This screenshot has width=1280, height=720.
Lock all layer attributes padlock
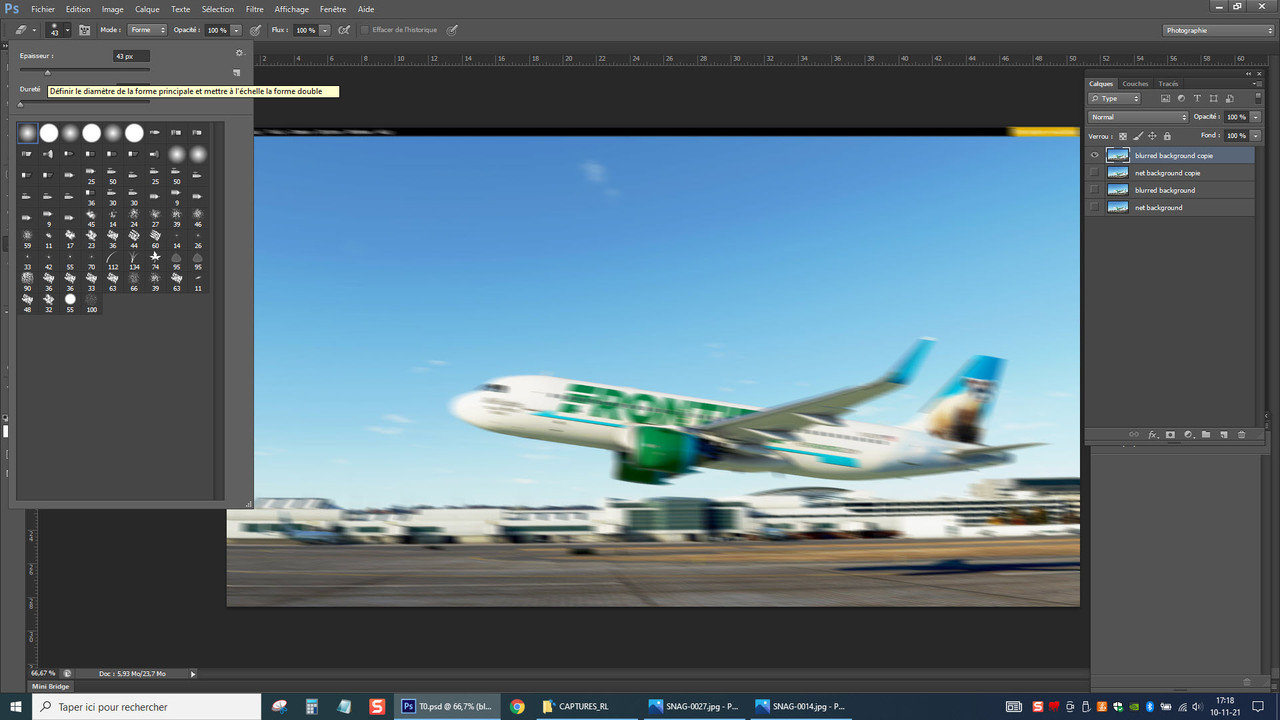point(1167,136)
